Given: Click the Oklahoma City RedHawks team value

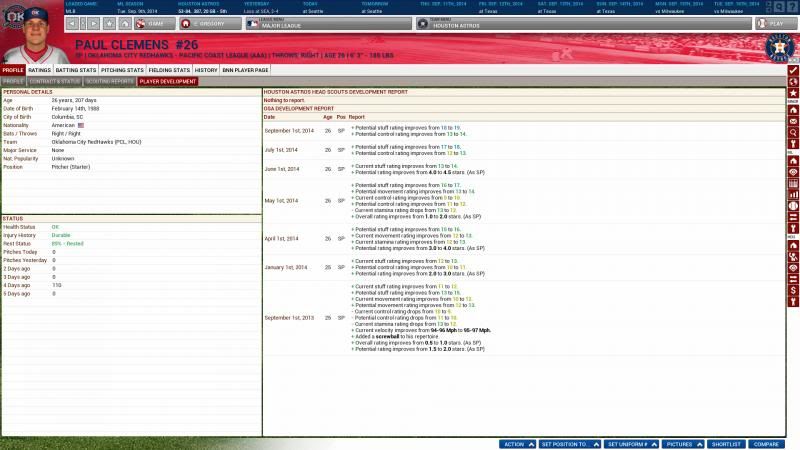Looking at the screenshot, I should point(96,142).
